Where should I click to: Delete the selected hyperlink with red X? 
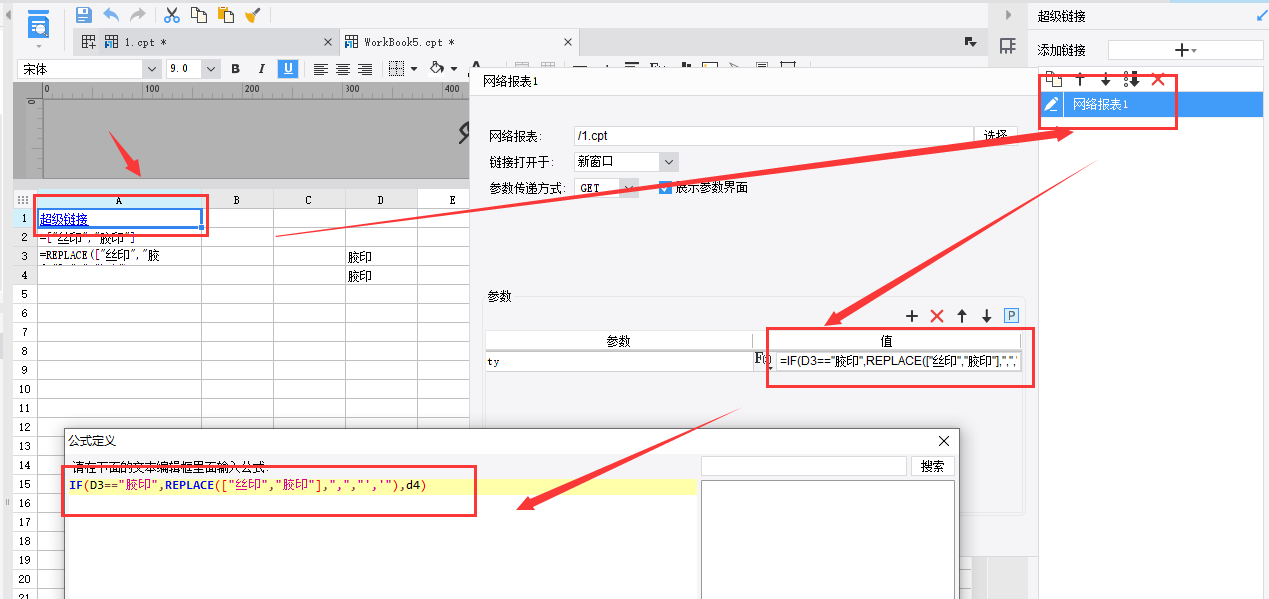(1158, 79)
